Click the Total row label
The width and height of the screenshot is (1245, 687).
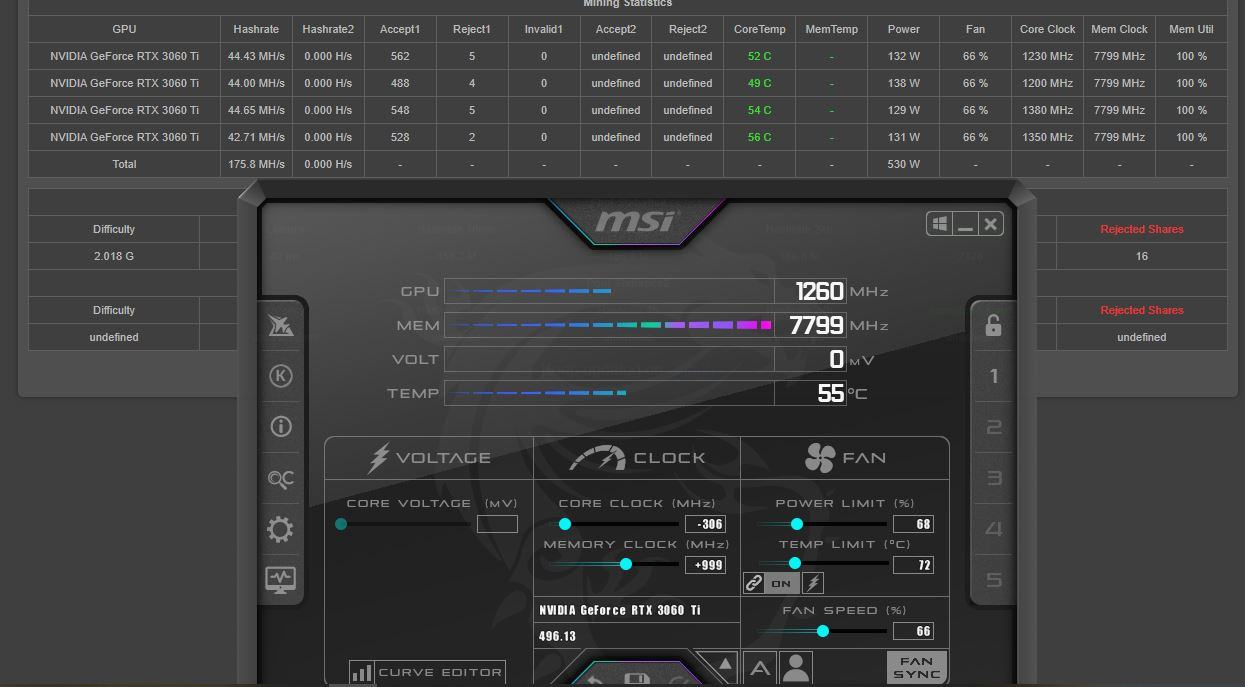click(x=124, y=164)
